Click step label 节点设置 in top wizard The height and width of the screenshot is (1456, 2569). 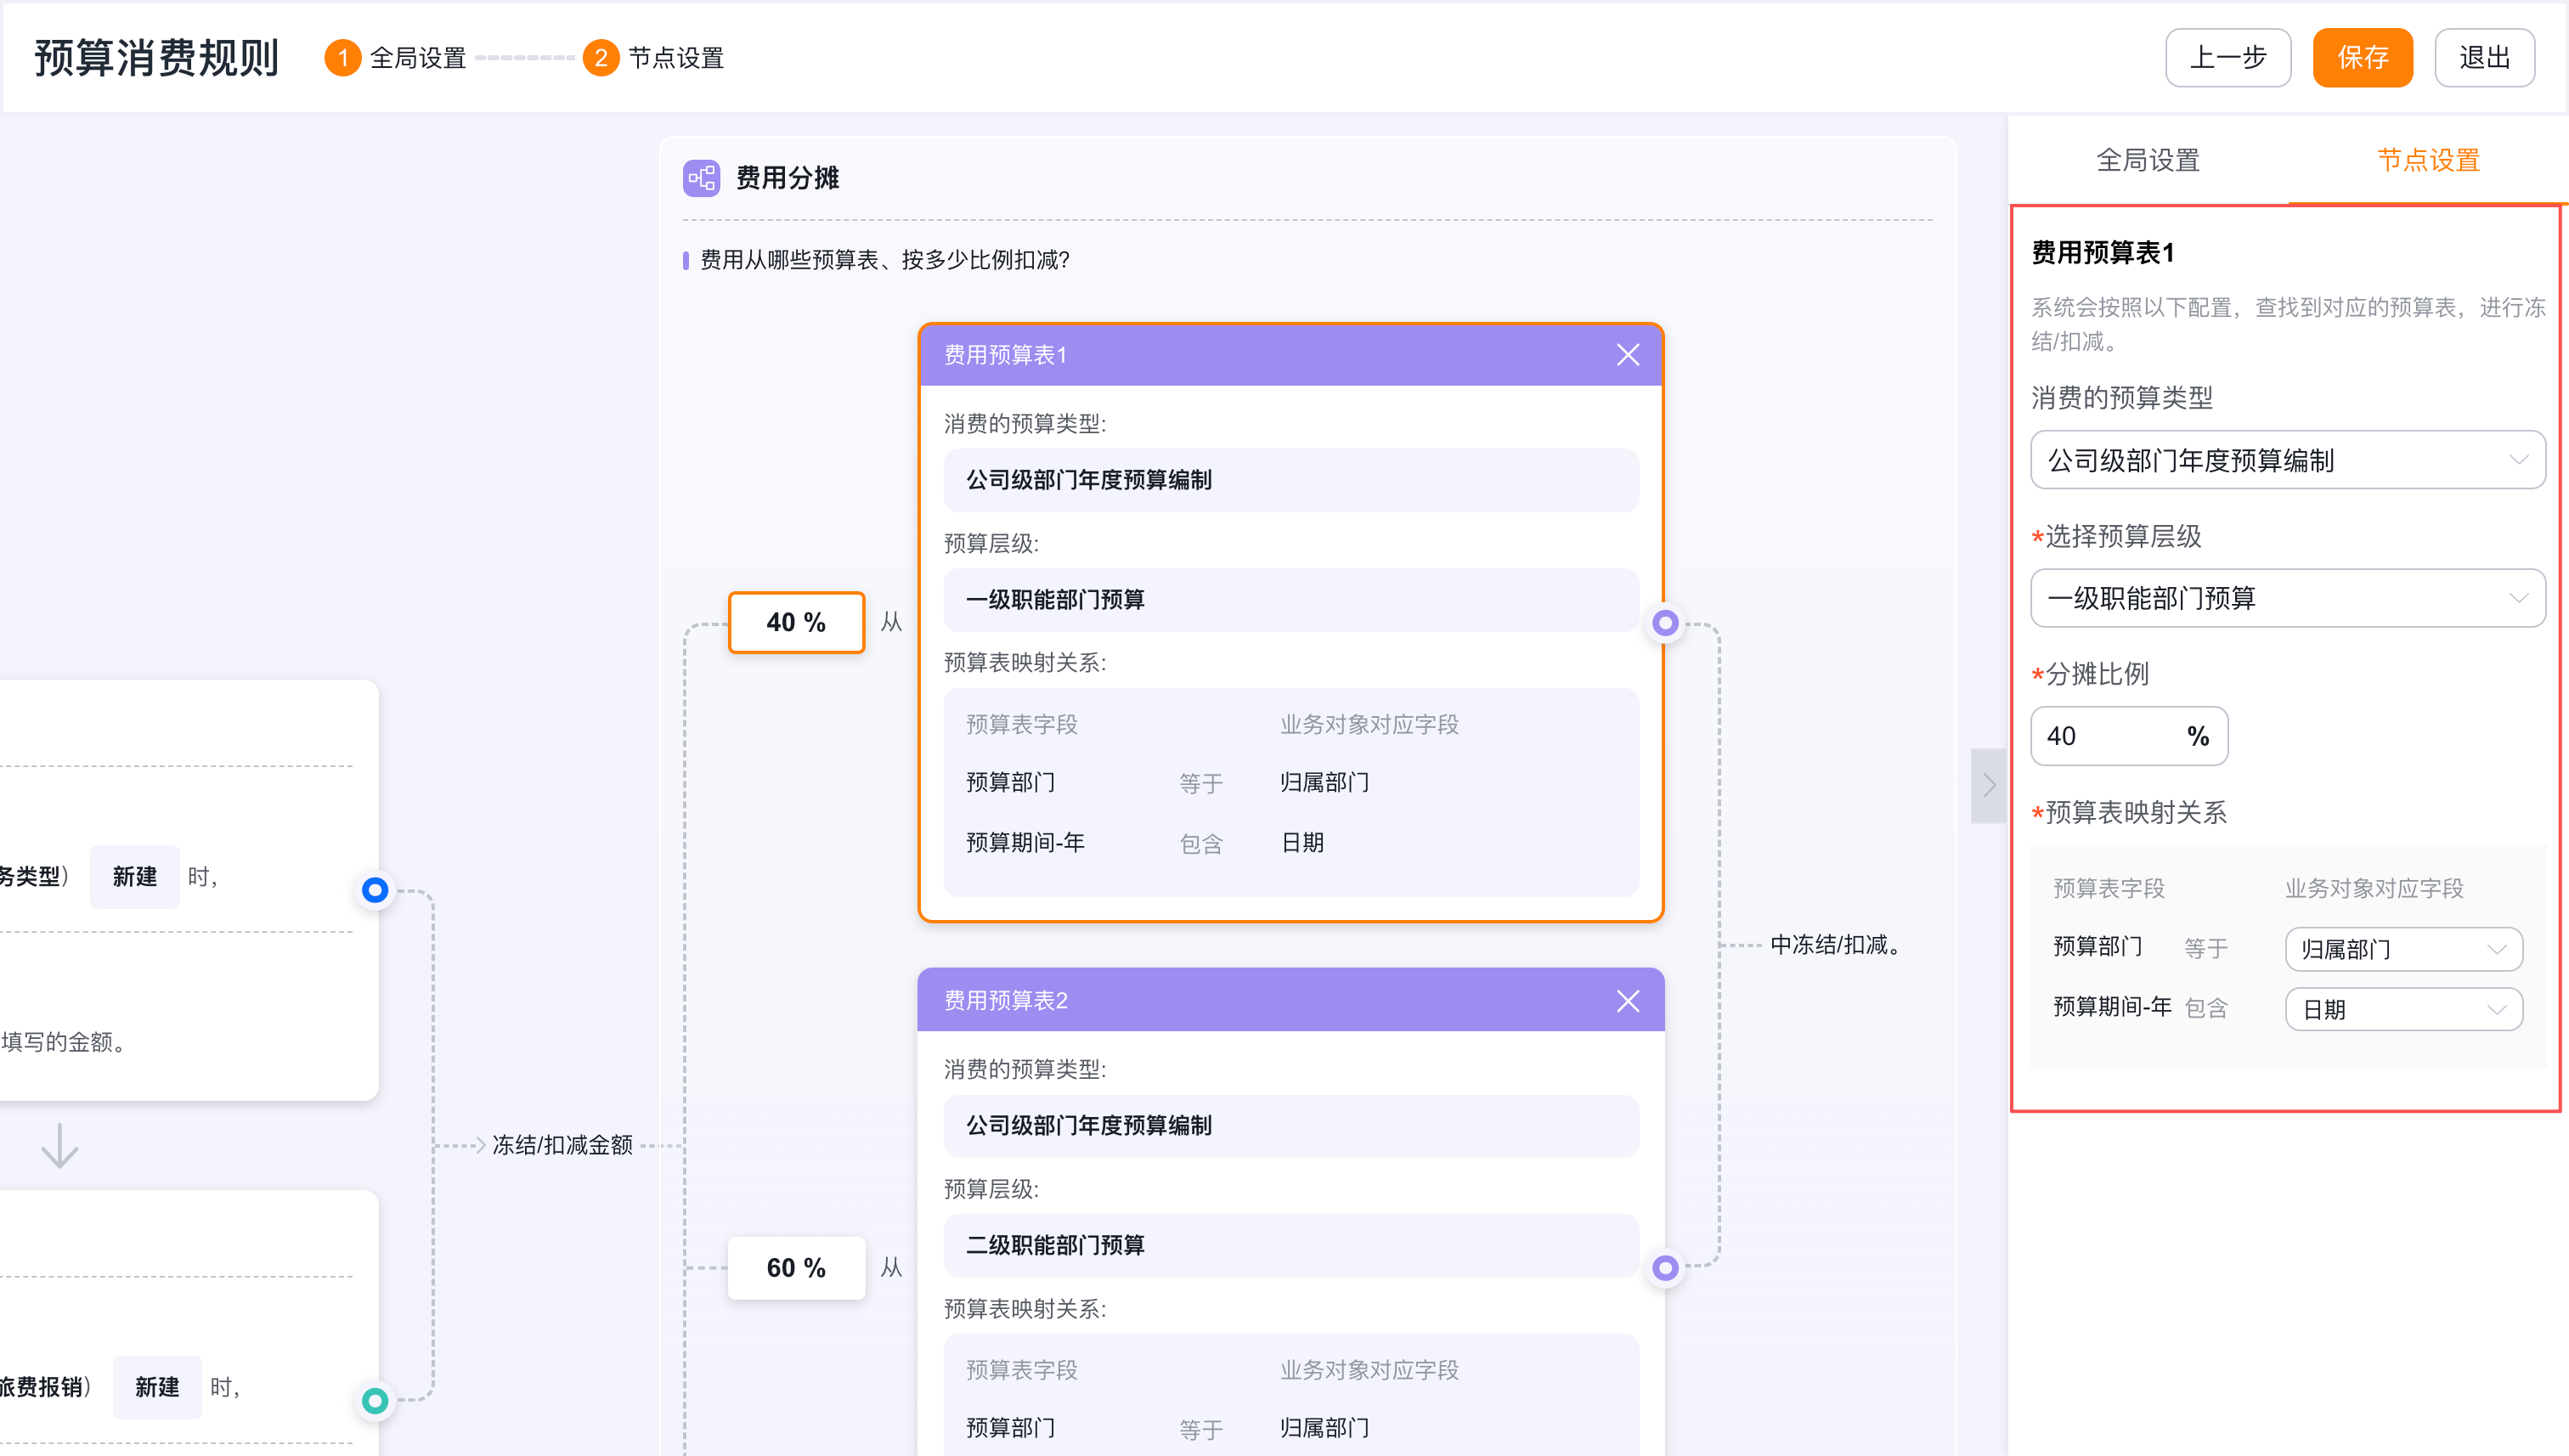click(676, 58)
